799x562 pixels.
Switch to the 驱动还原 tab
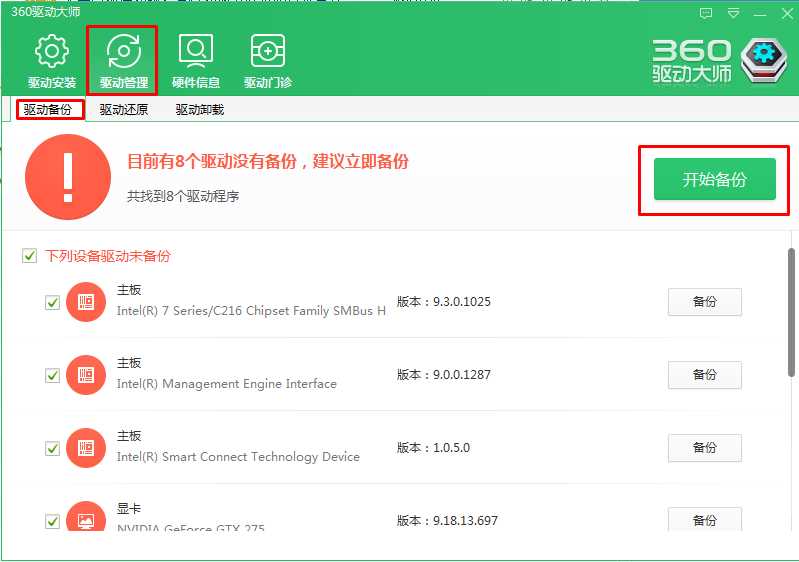click(124, 110)
